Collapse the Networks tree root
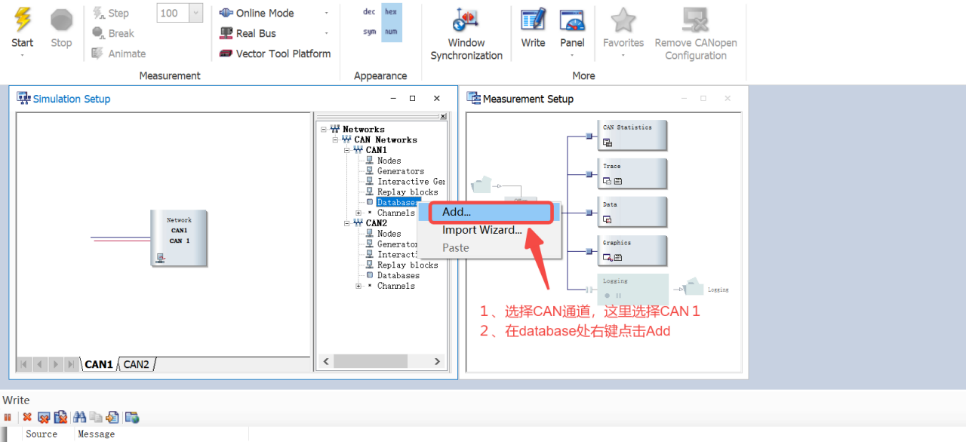This screenshot has width=966, height=442. 324,129
